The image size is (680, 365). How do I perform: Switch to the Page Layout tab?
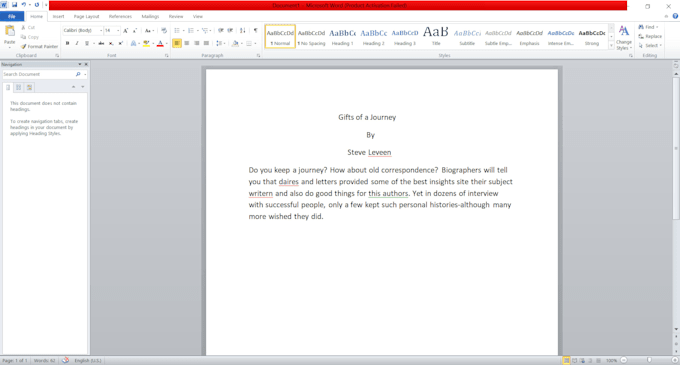tap(86, 16)
